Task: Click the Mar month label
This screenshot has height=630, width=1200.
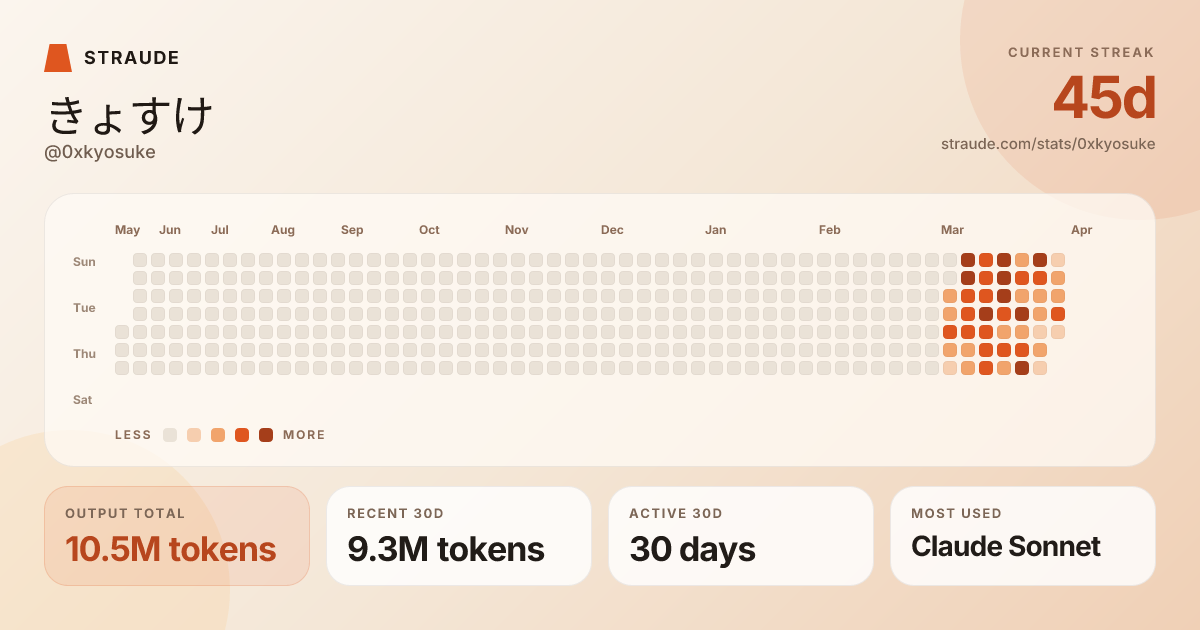Action: (952, 230)
